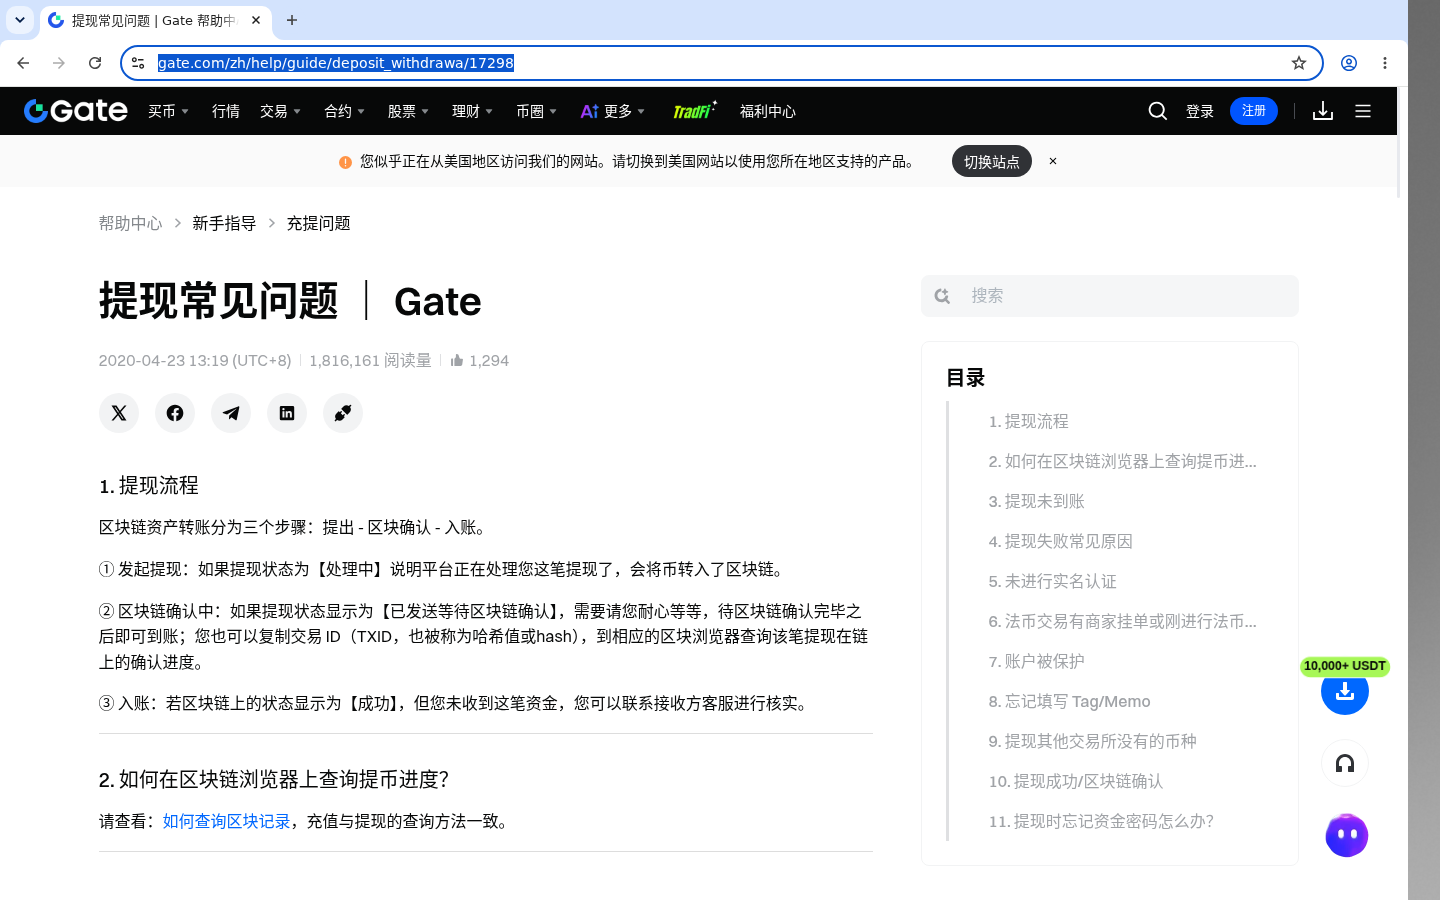This screenshot has width=1440, height=900.
Task: Click the 2020-04-23 13:19 (UTC+8) timestamp
Action: point(195,360)
